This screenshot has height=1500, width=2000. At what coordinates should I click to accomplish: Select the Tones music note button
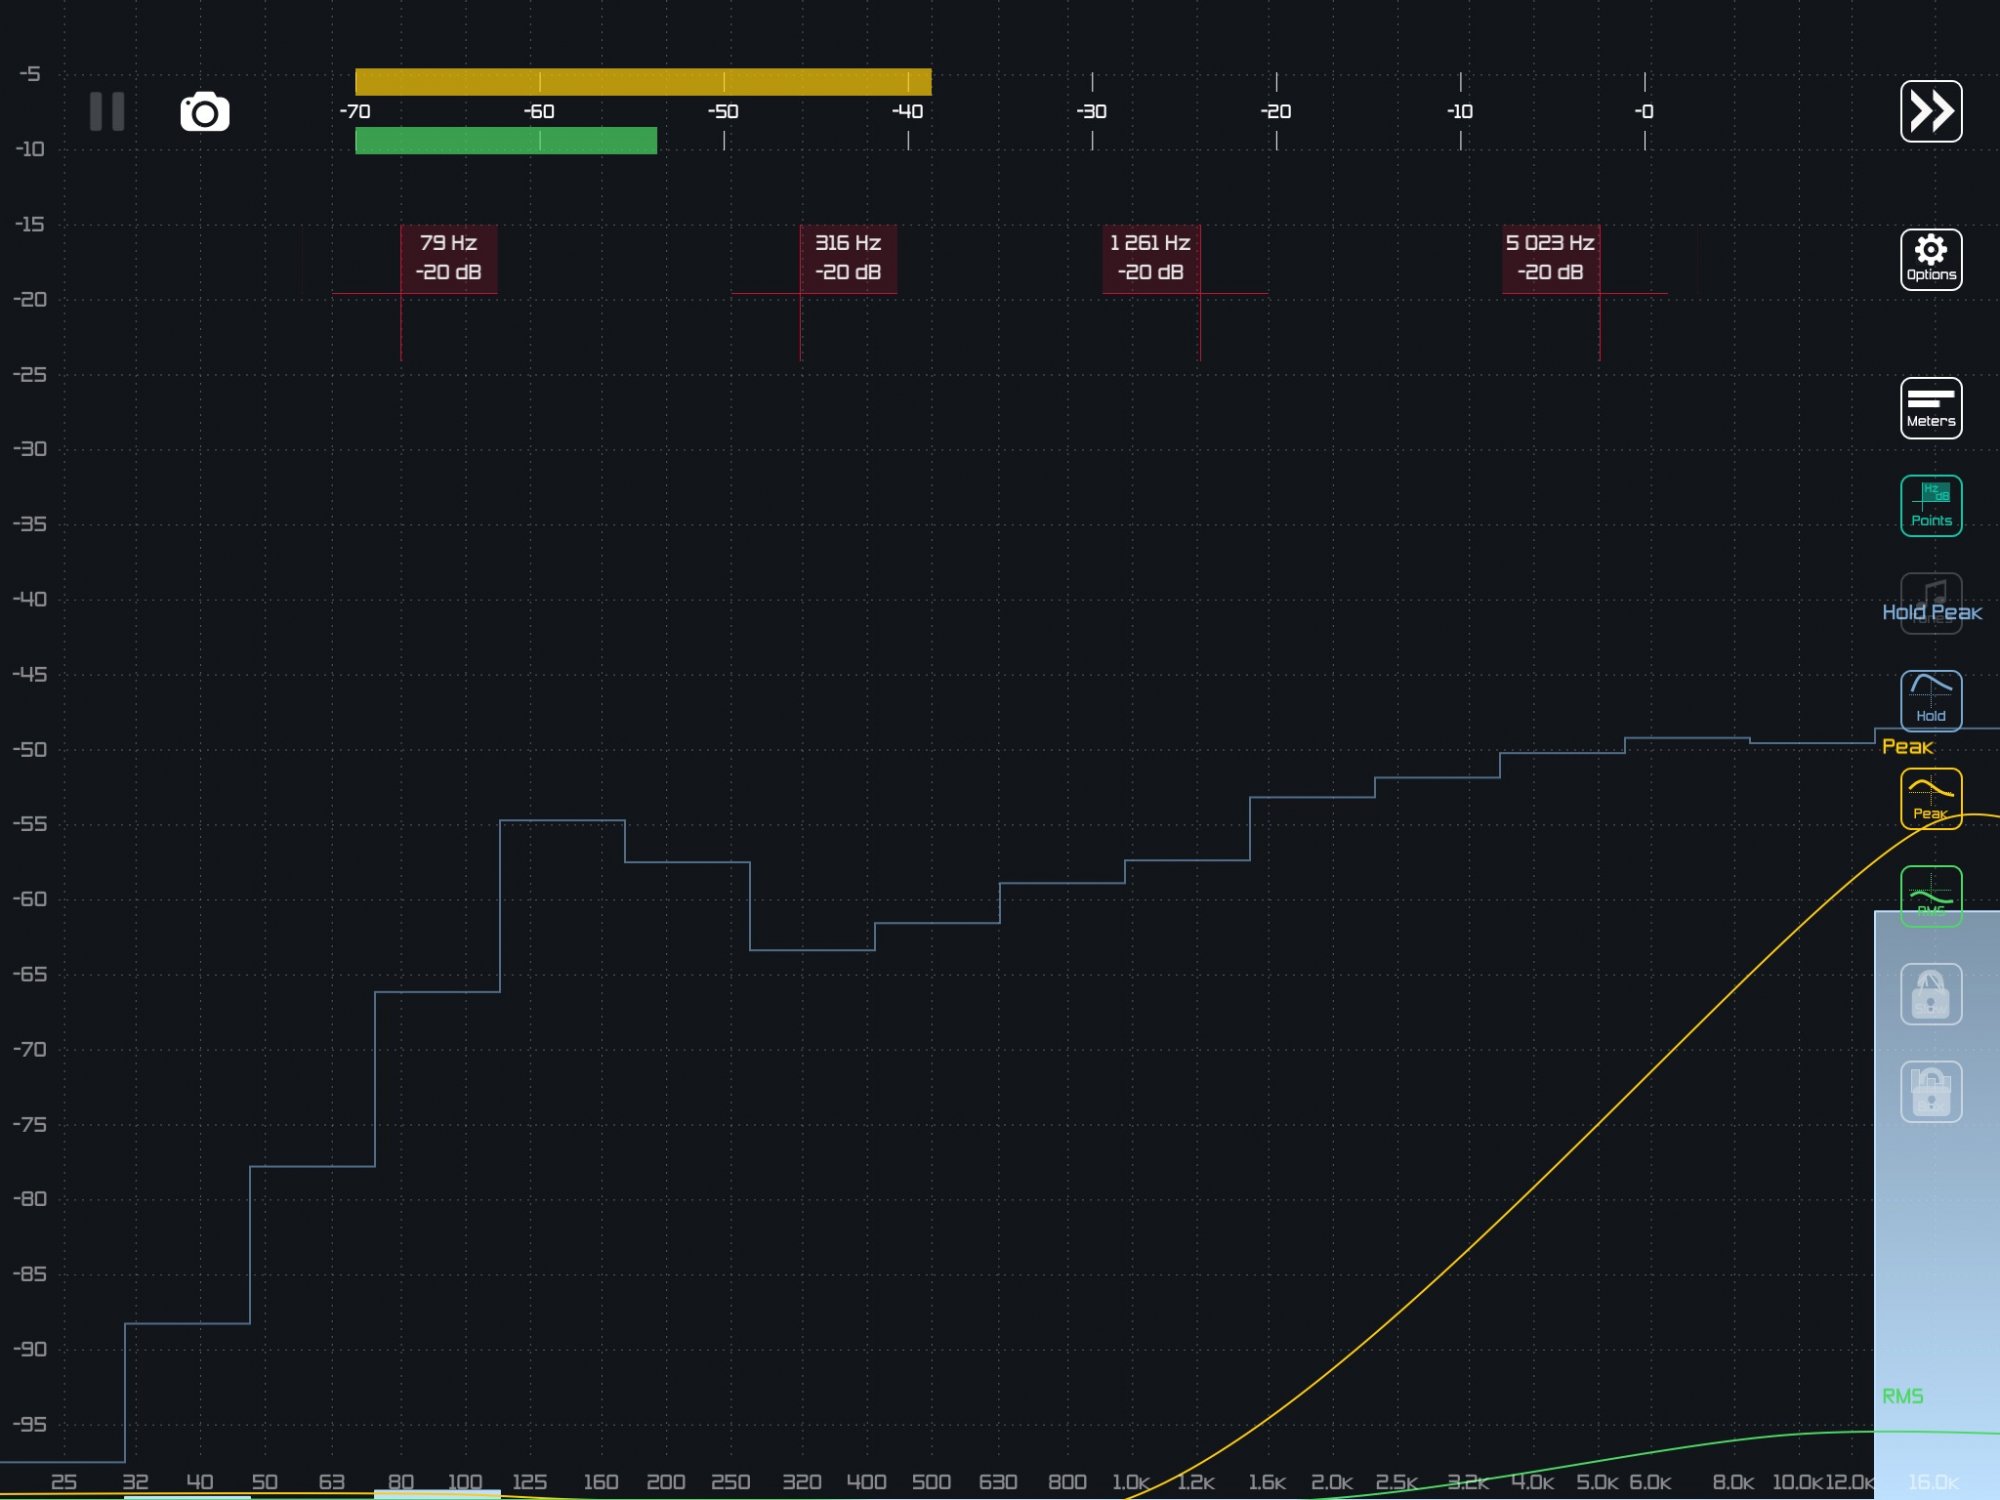[x=1935, y=589]
